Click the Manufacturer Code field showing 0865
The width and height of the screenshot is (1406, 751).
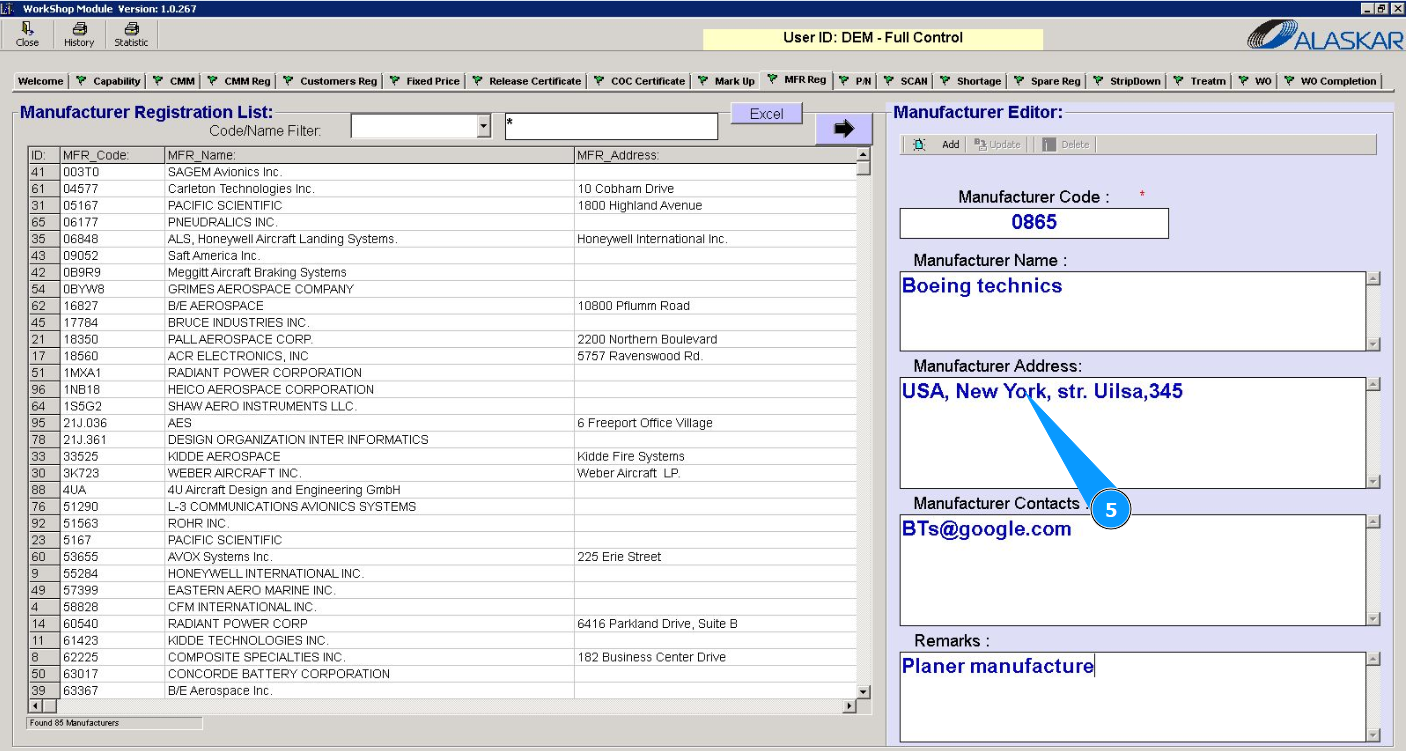tap(1034, 223)
